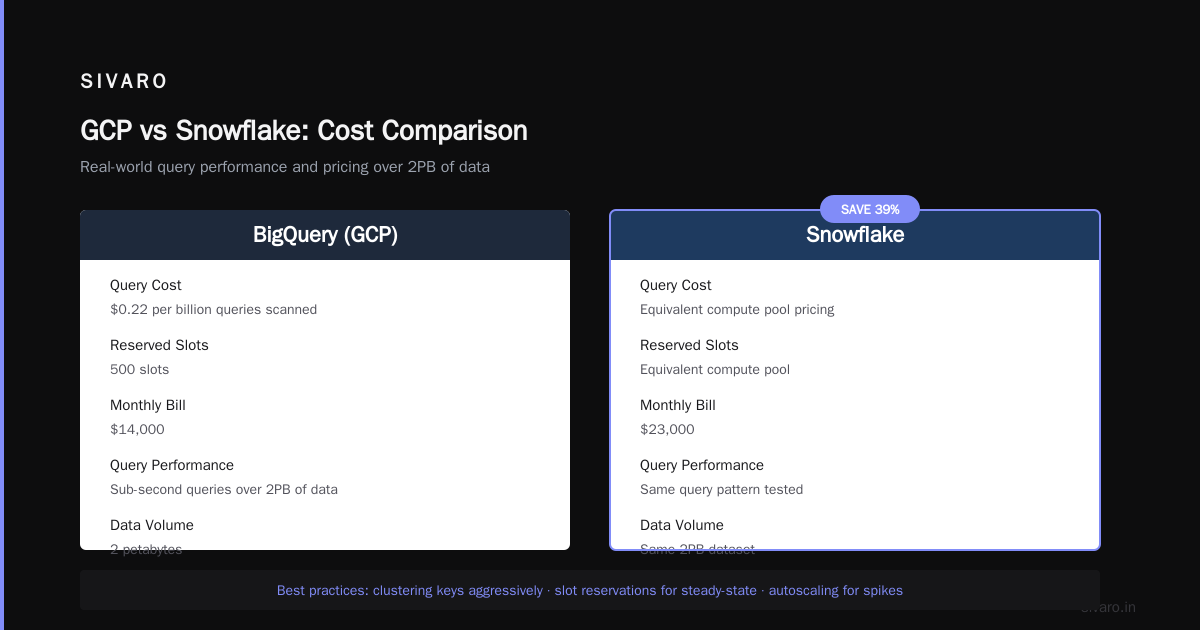Click "Sub-second queries over 2PB of data"
The height and width of the screenshot is (630, 1200).
click(x=224, y=490)
